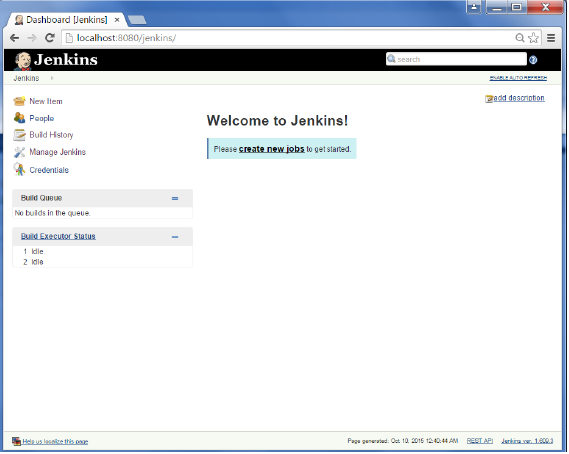Go back with browser back arrow
The width and height of the screenshot is (569, 454).
(15, 38)
